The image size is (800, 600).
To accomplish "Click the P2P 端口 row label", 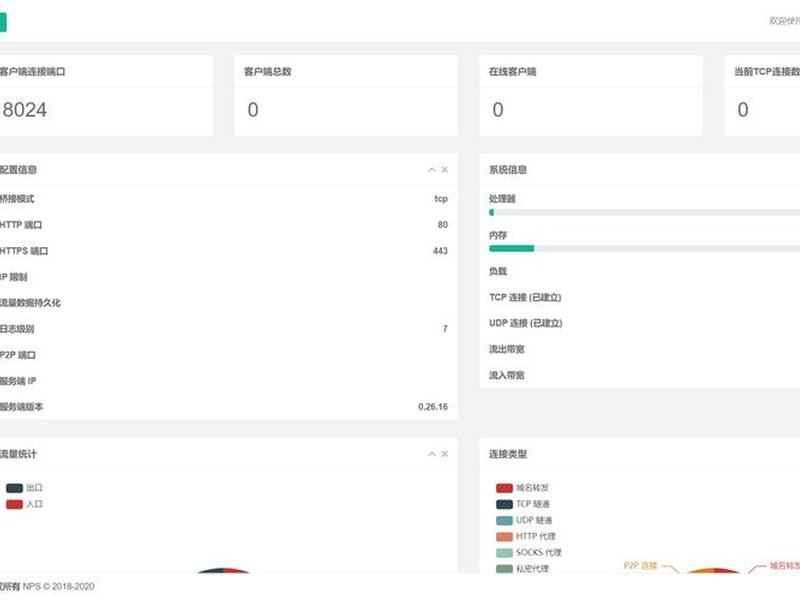I will [x=17, y=355].
